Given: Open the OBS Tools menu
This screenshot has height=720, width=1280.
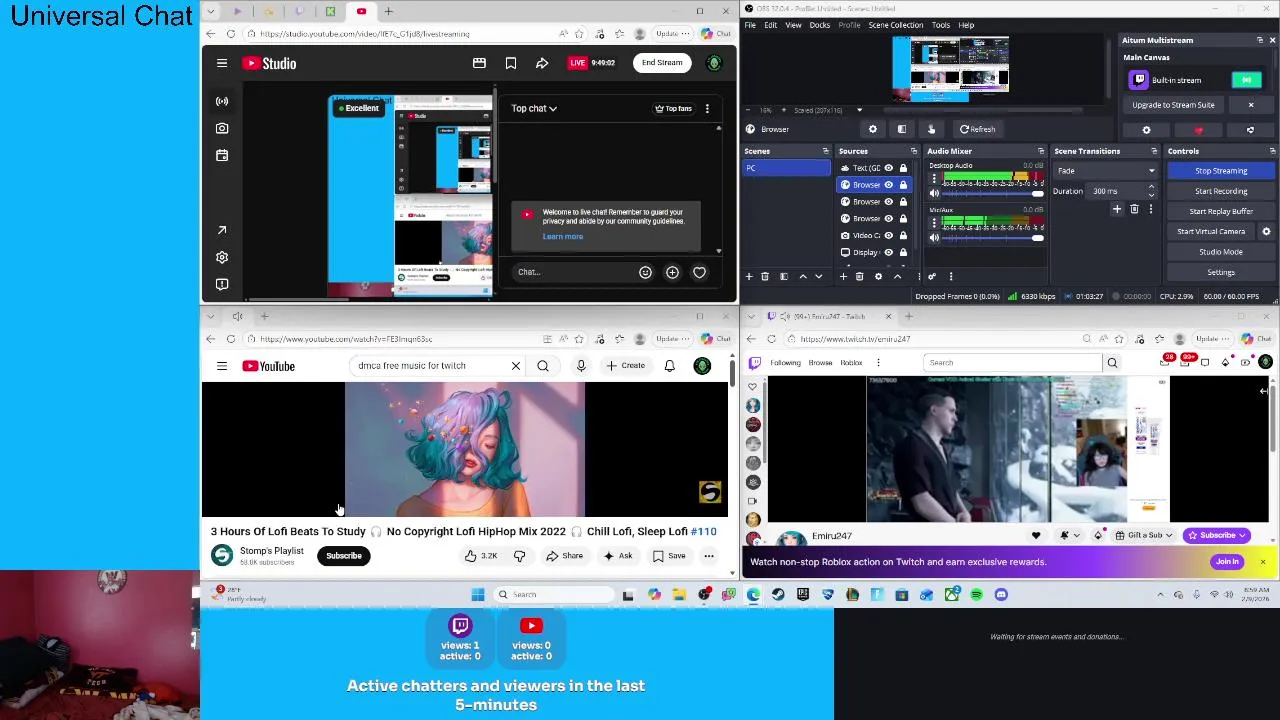Looking at the screenshot, I should 940,25.
